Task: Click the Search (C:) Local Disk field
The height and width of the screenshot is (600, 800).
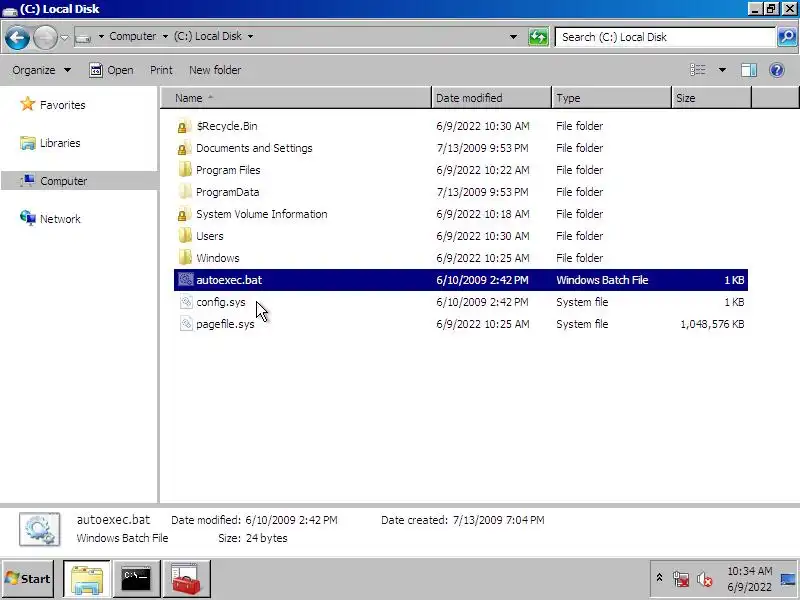Action: pyautogui.click(x=665, y=37)
